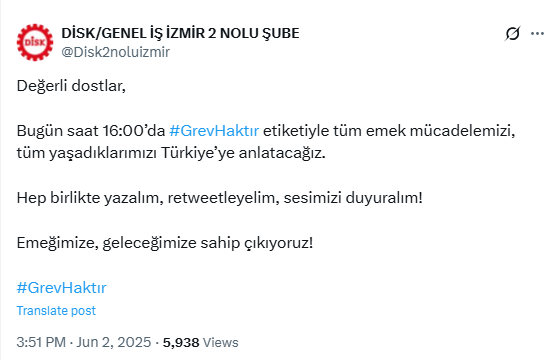Click the "Değerli dostlar," greeting line
557x360 pixels.
[x=71, y=86]
